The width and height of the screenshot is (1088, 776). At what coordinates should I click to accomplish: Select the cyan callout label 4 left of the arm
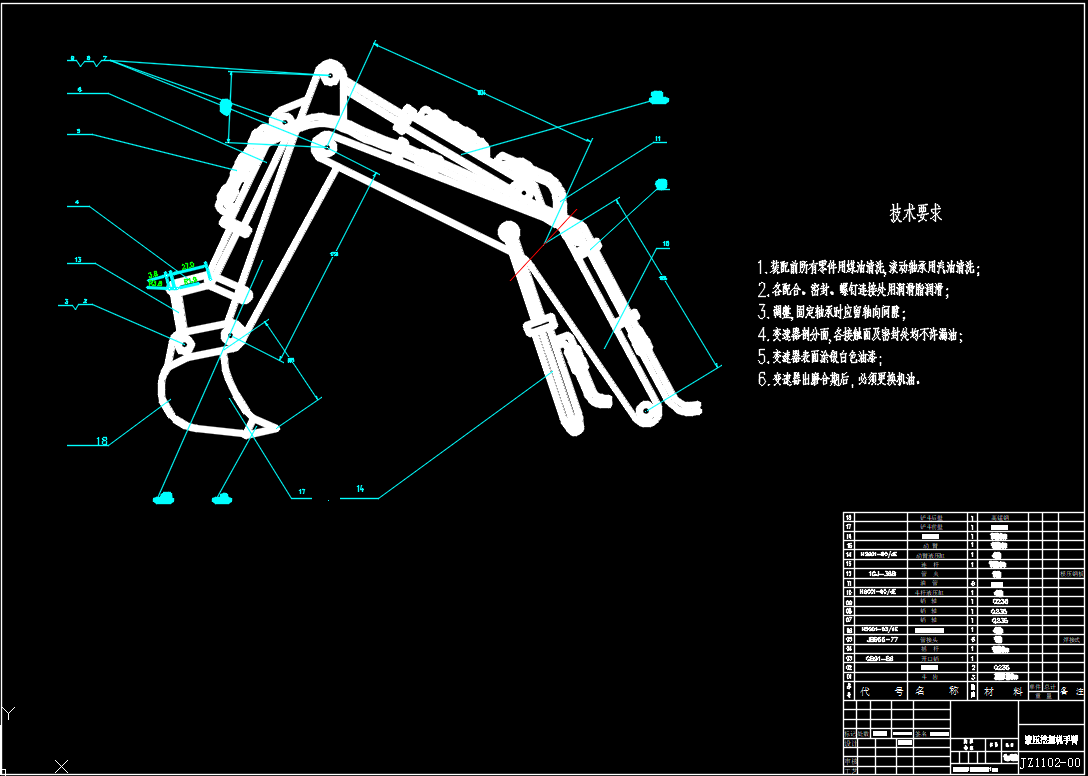point(78,203)
